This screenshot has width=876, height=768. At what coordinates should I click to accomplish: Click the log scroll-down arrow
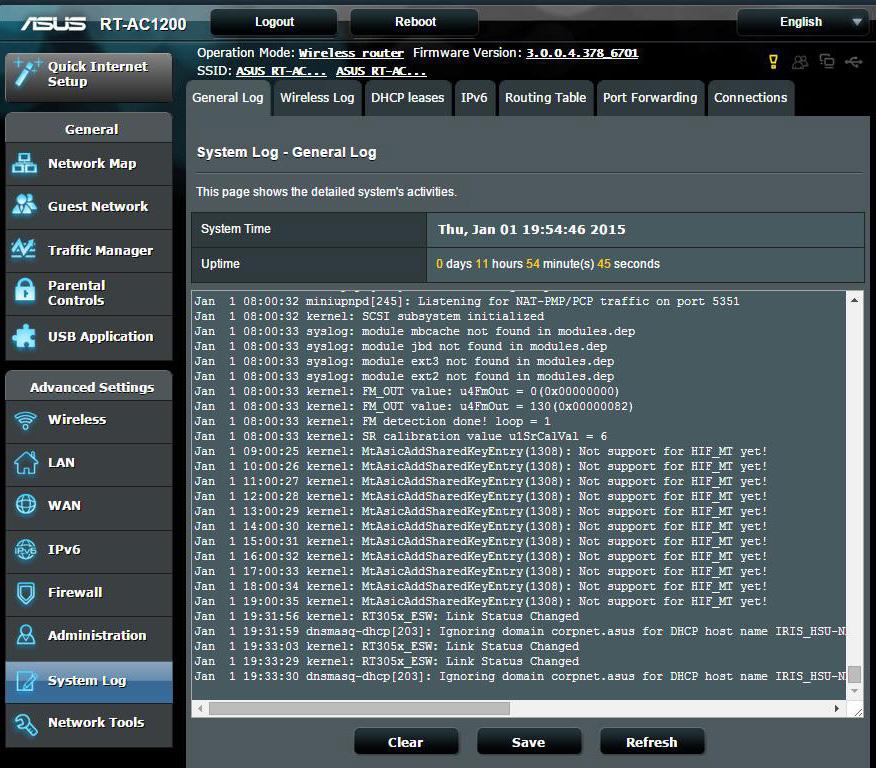(854, 691)
